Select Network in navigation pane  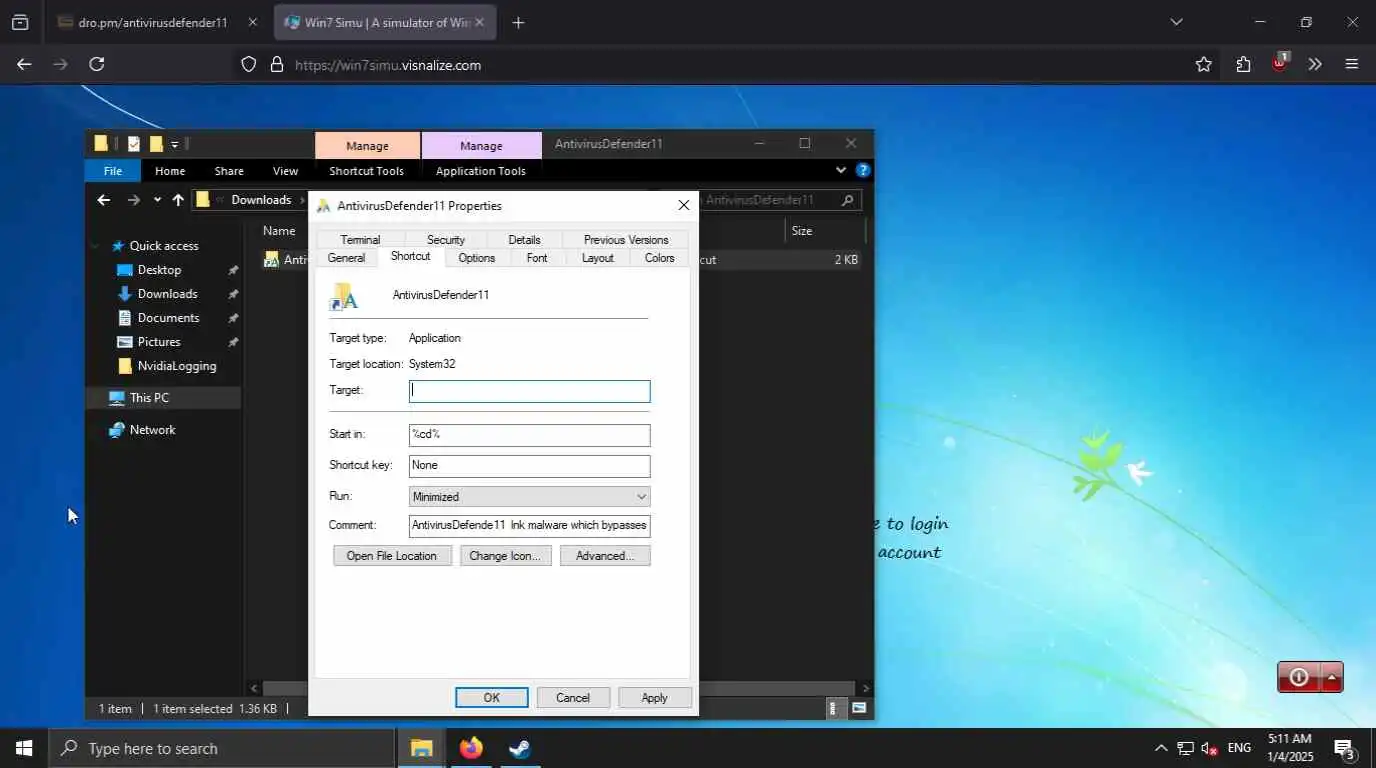[152, 430]
